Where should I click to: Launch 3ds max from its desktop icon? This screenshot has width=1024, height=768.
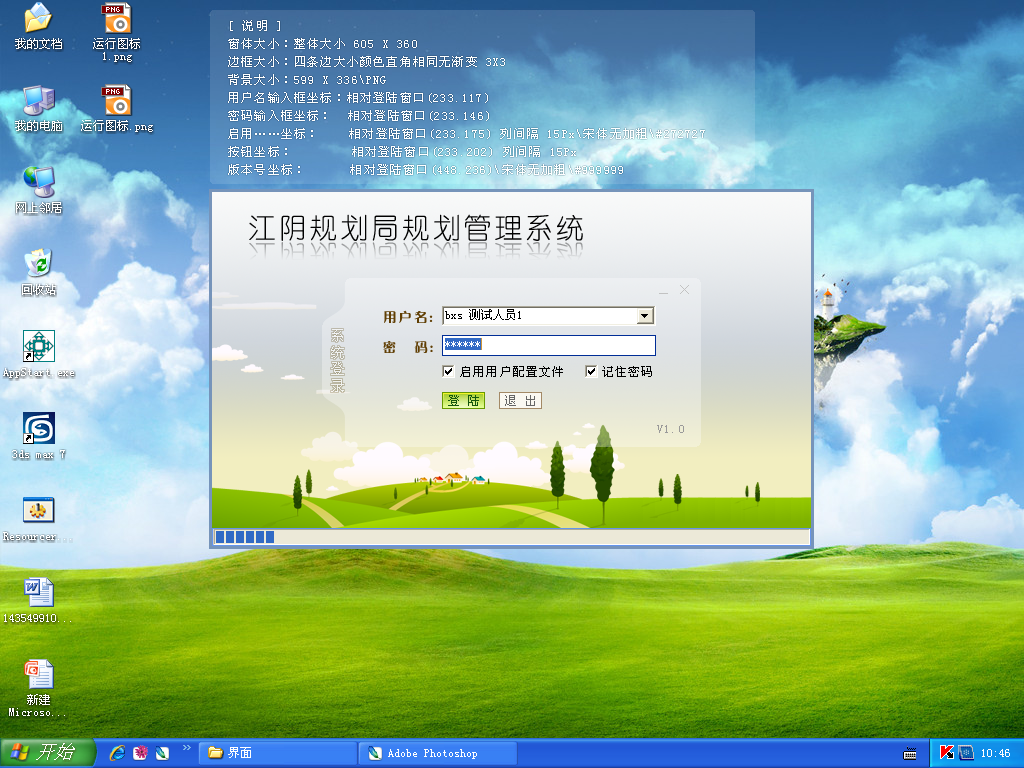(x=38, y=430)
